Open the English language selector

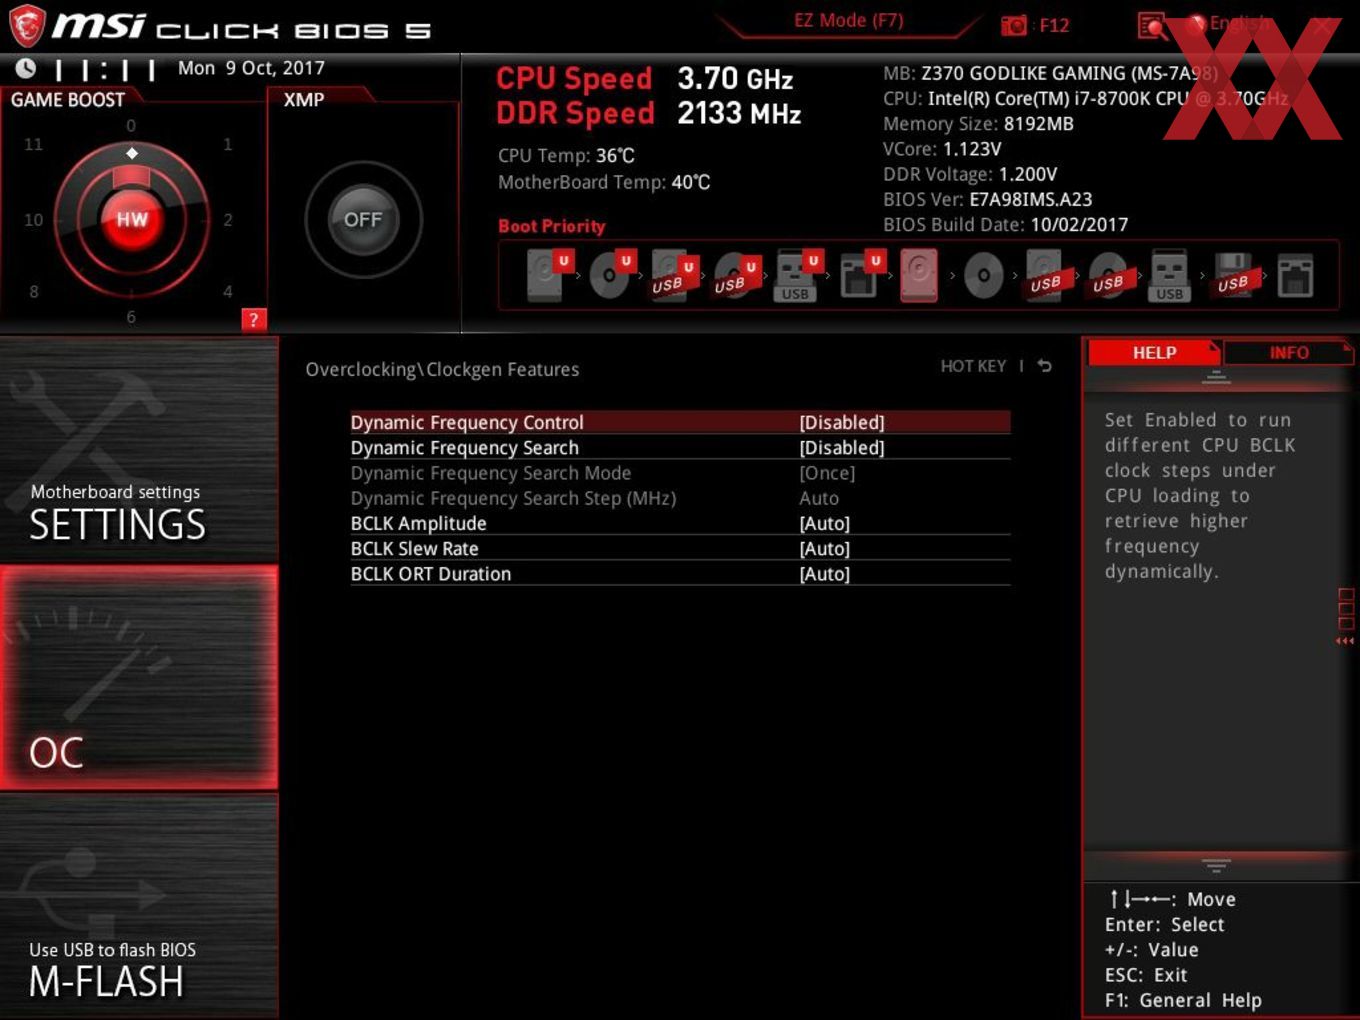1230,24
